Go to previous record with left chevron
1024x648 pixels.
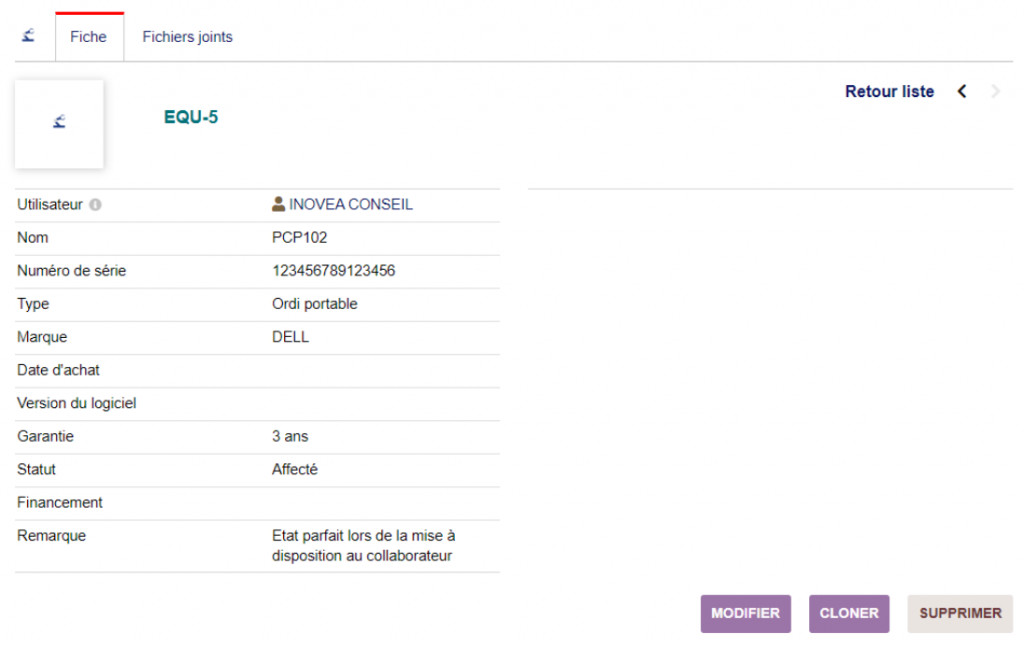962,92
